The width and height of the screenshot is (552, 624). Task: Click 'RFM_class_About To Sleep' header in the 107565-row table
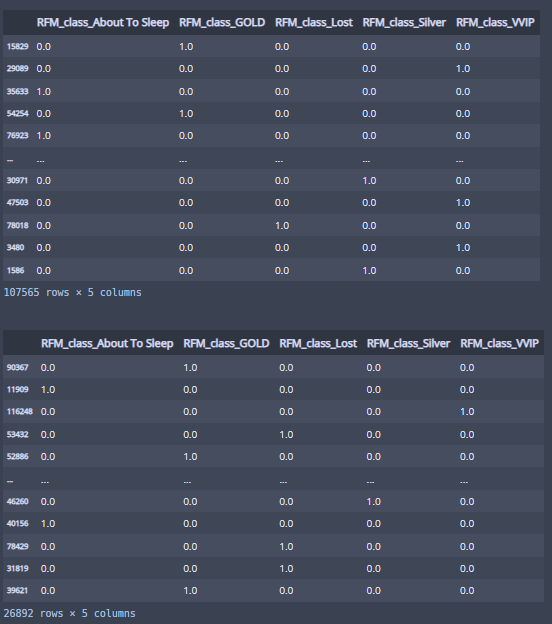(103, 23)
